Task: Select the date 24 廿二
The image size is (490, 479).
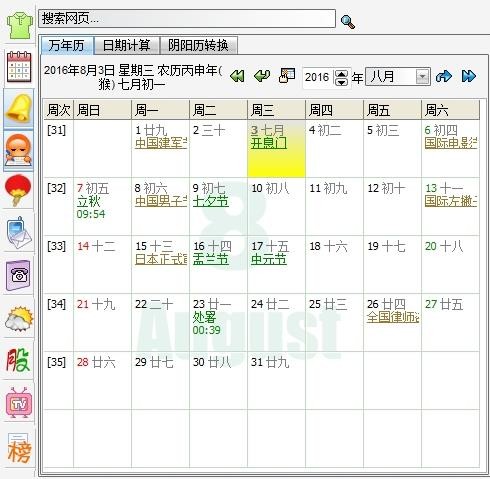Action: coord(276,323)
